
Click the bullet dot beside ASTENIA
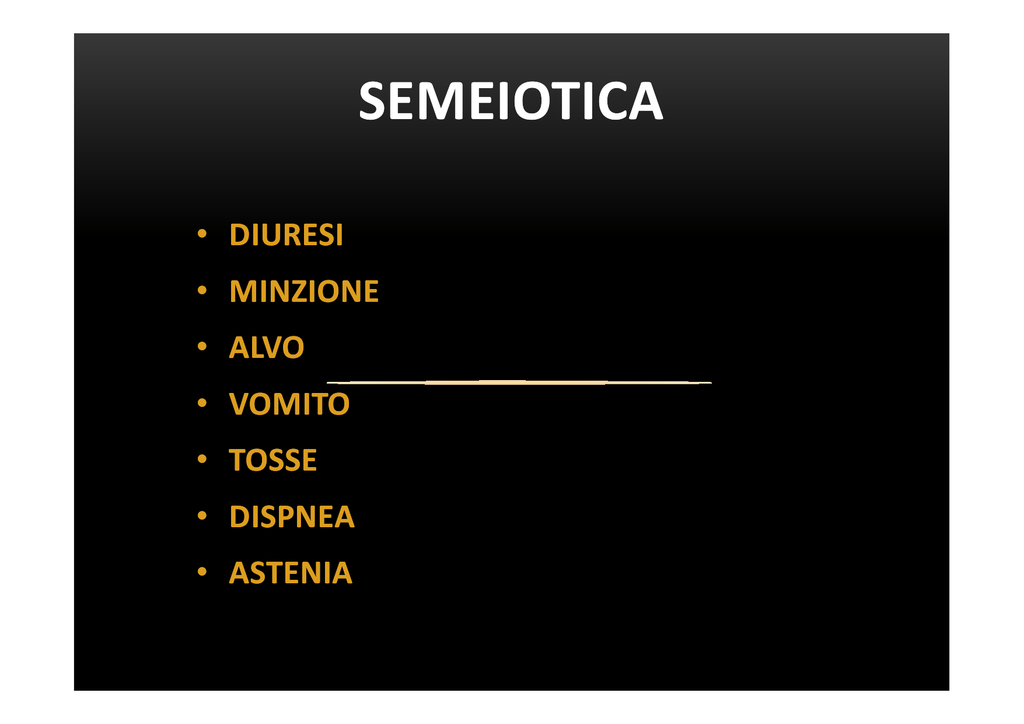coord(202,572)
